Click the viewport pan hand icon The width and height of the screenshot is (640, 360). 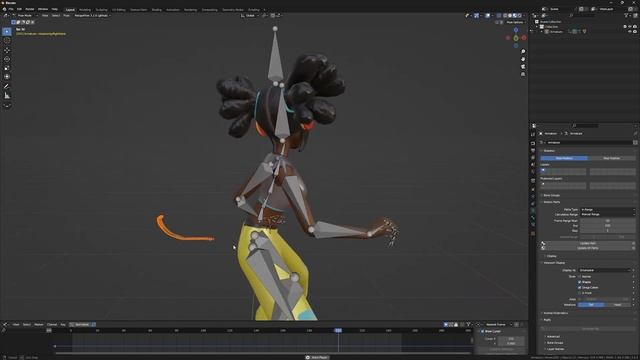coord(523,59)
